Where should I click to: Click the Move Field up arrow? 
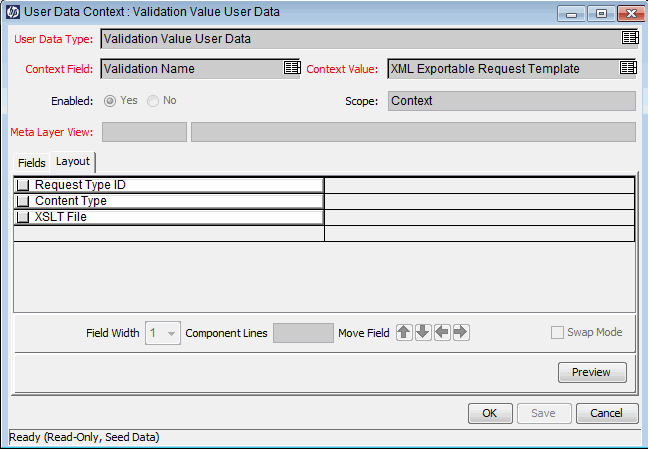[404, 332]
